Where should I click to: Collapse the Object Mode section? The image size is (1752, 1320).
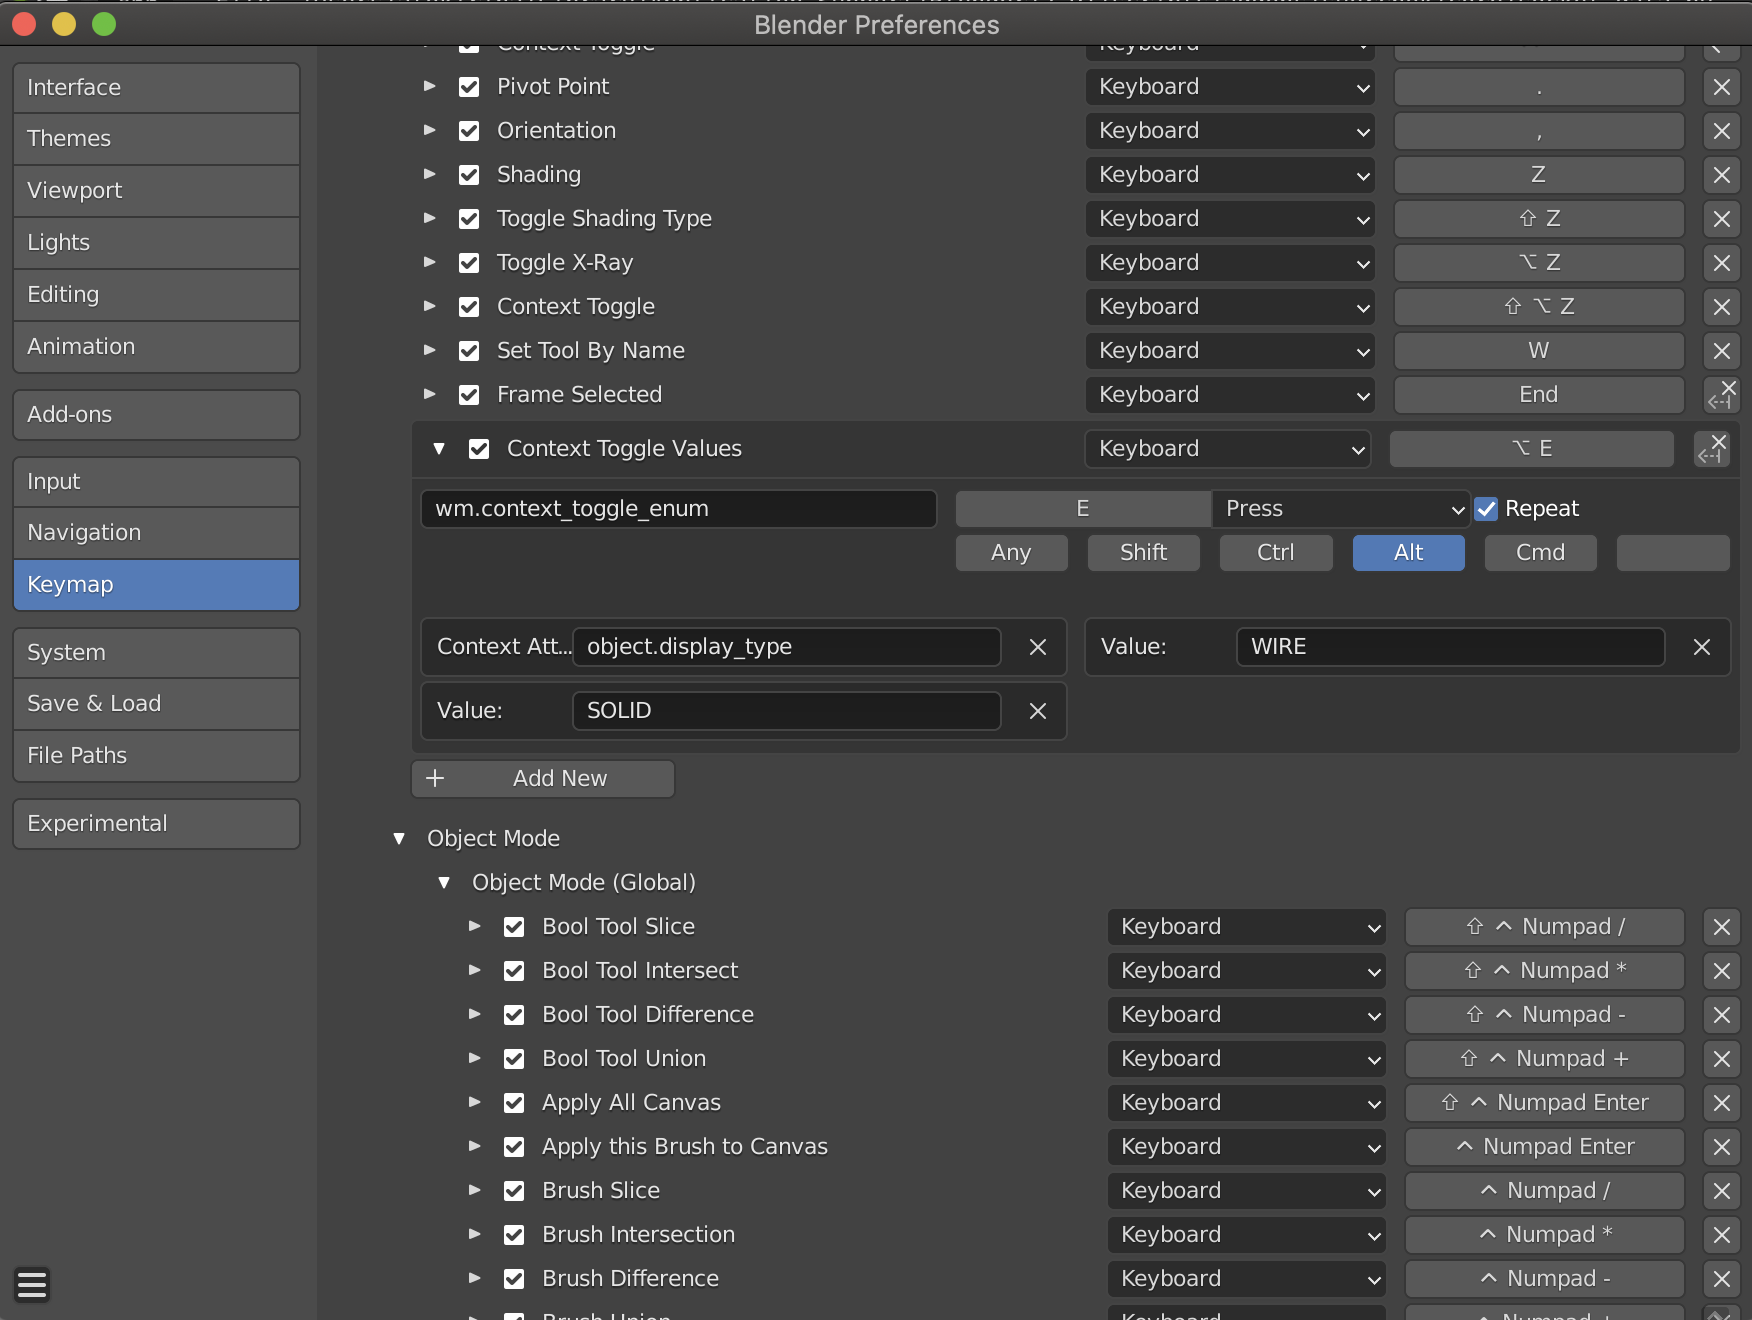399,838
